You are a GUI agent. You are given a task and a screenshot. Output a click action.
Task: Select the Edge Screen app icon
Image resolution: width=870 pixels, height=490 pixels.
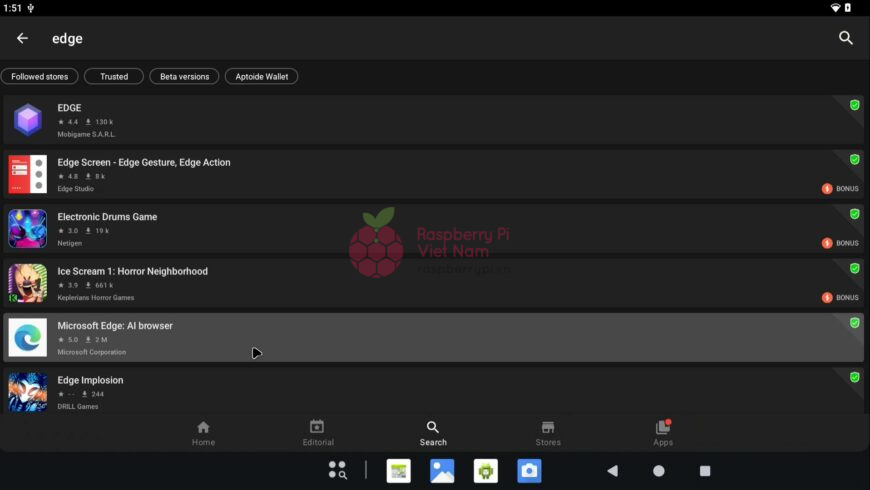coord(28,174)
